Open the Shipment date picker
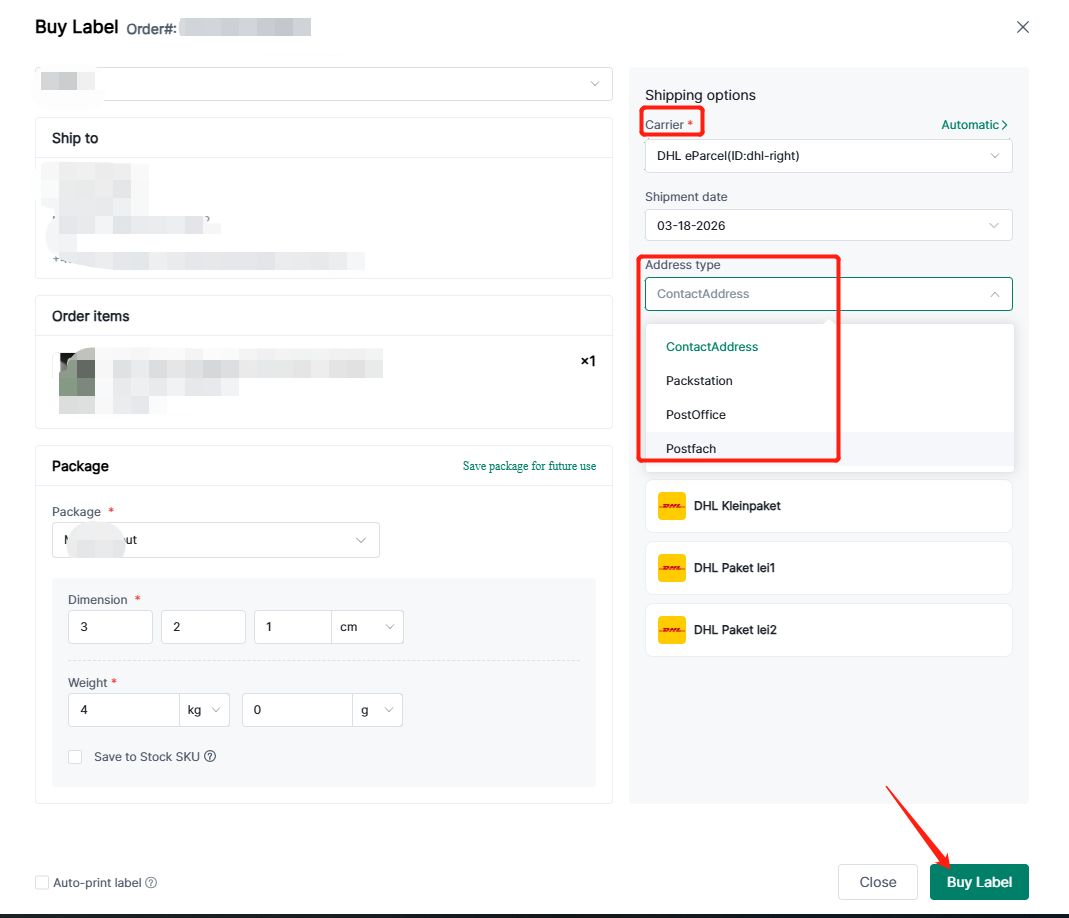Viewport: 1069px width, 918px height. point(828,225)
